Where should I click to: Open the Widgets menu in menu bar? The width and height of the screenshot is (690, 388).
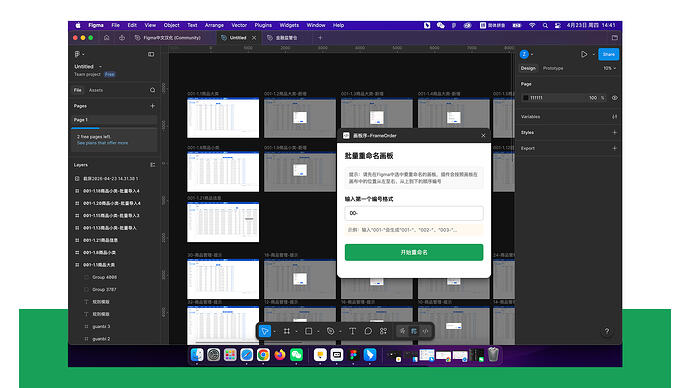pos(289,26)
